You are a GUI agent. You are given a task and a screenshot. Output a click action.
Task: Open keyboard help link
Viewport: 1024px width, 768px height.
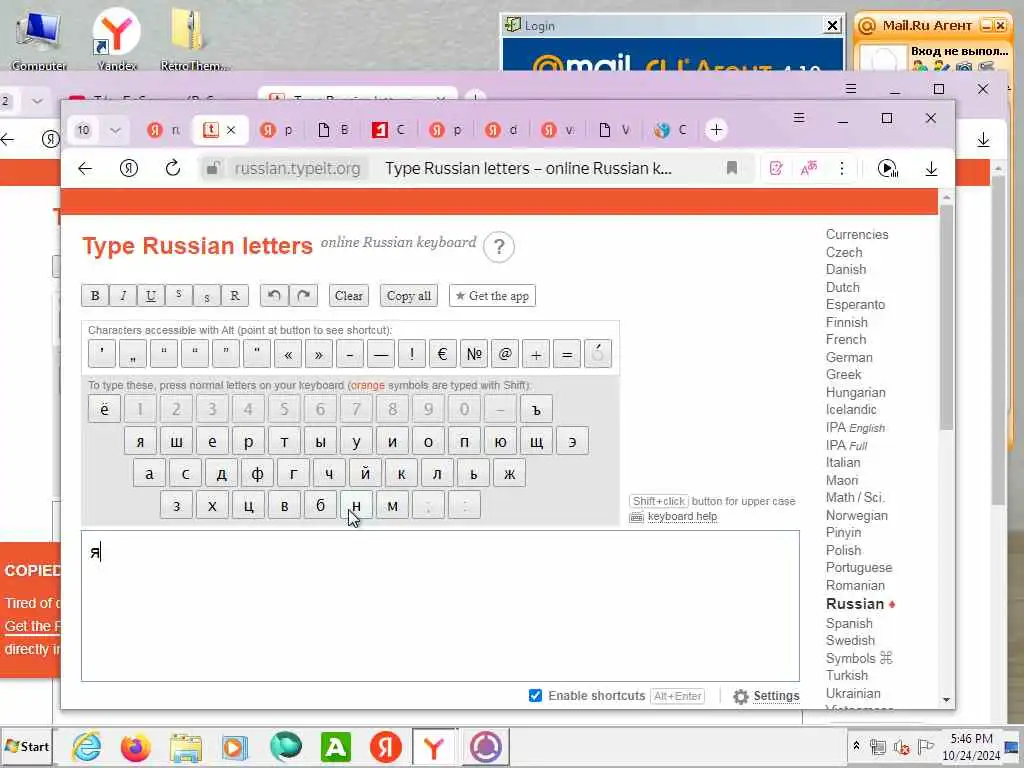point(682,517)
